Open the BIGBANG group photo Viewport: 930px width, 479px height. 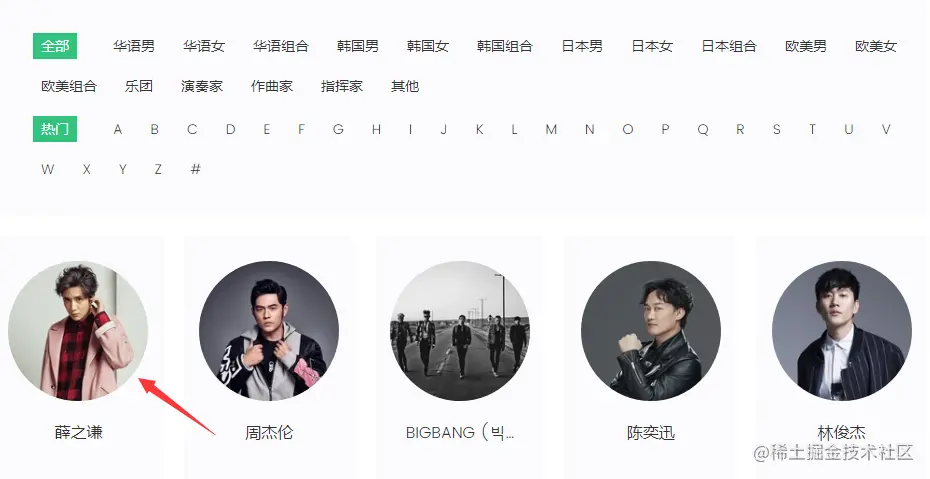point(460,331)
